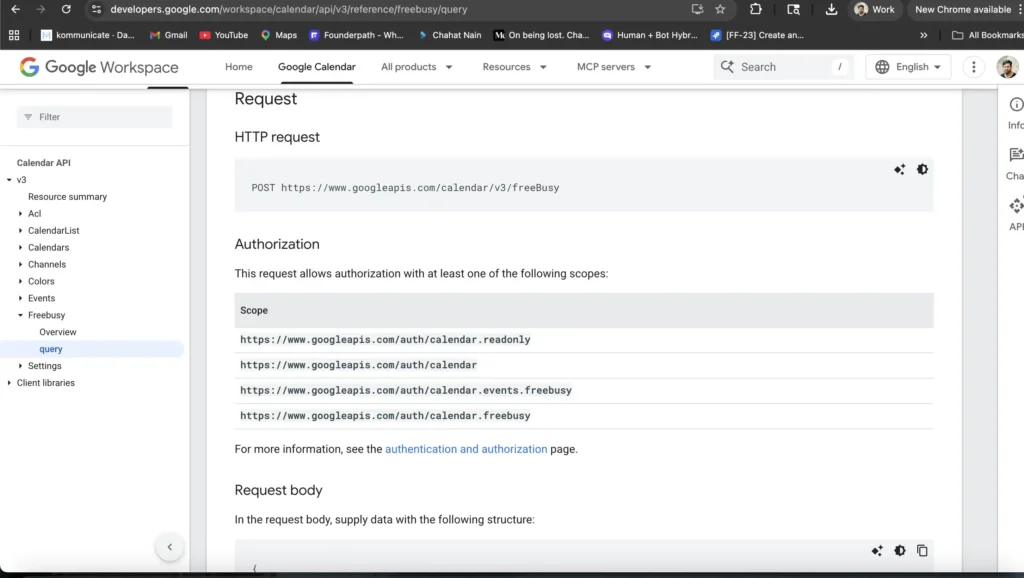Click the authentication and authorization link
1024x578 pixels.
(466, 449)
